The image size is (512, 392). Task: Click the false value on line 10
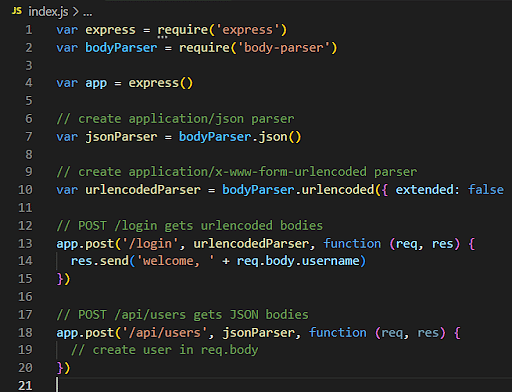coord(486,190)
